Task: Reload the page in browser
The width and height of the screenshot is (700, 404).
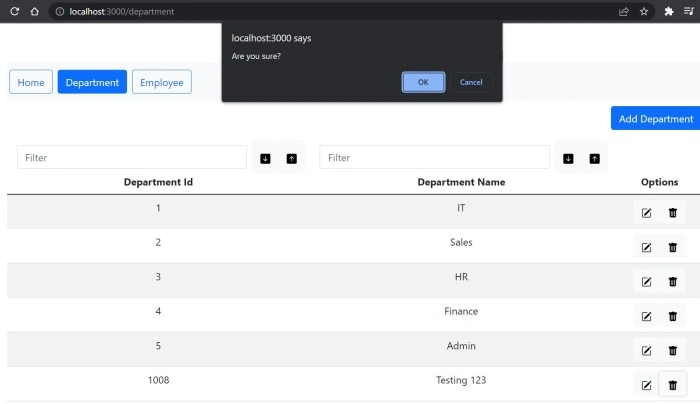Action: [15, 12]
